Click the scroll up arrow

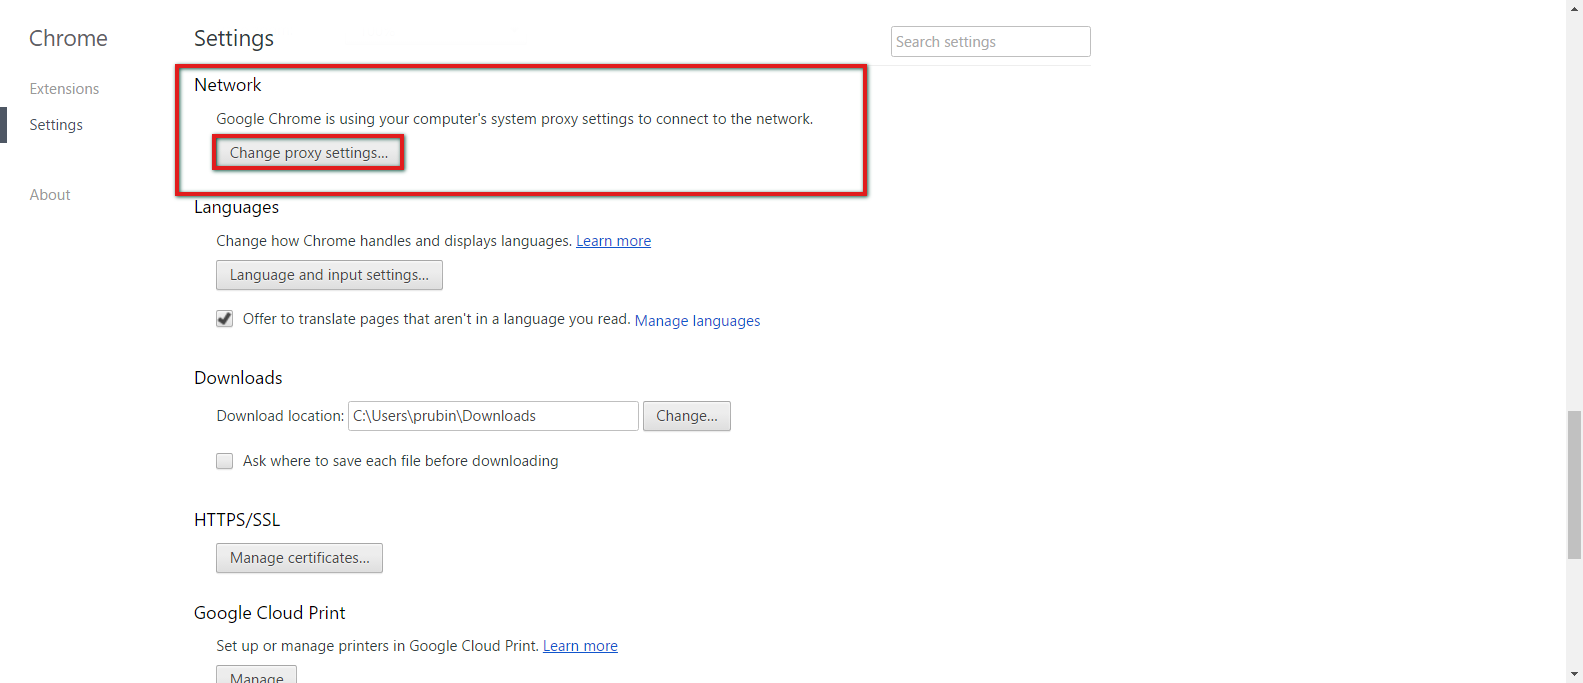pyautogui.click(x=1574, y=6)
